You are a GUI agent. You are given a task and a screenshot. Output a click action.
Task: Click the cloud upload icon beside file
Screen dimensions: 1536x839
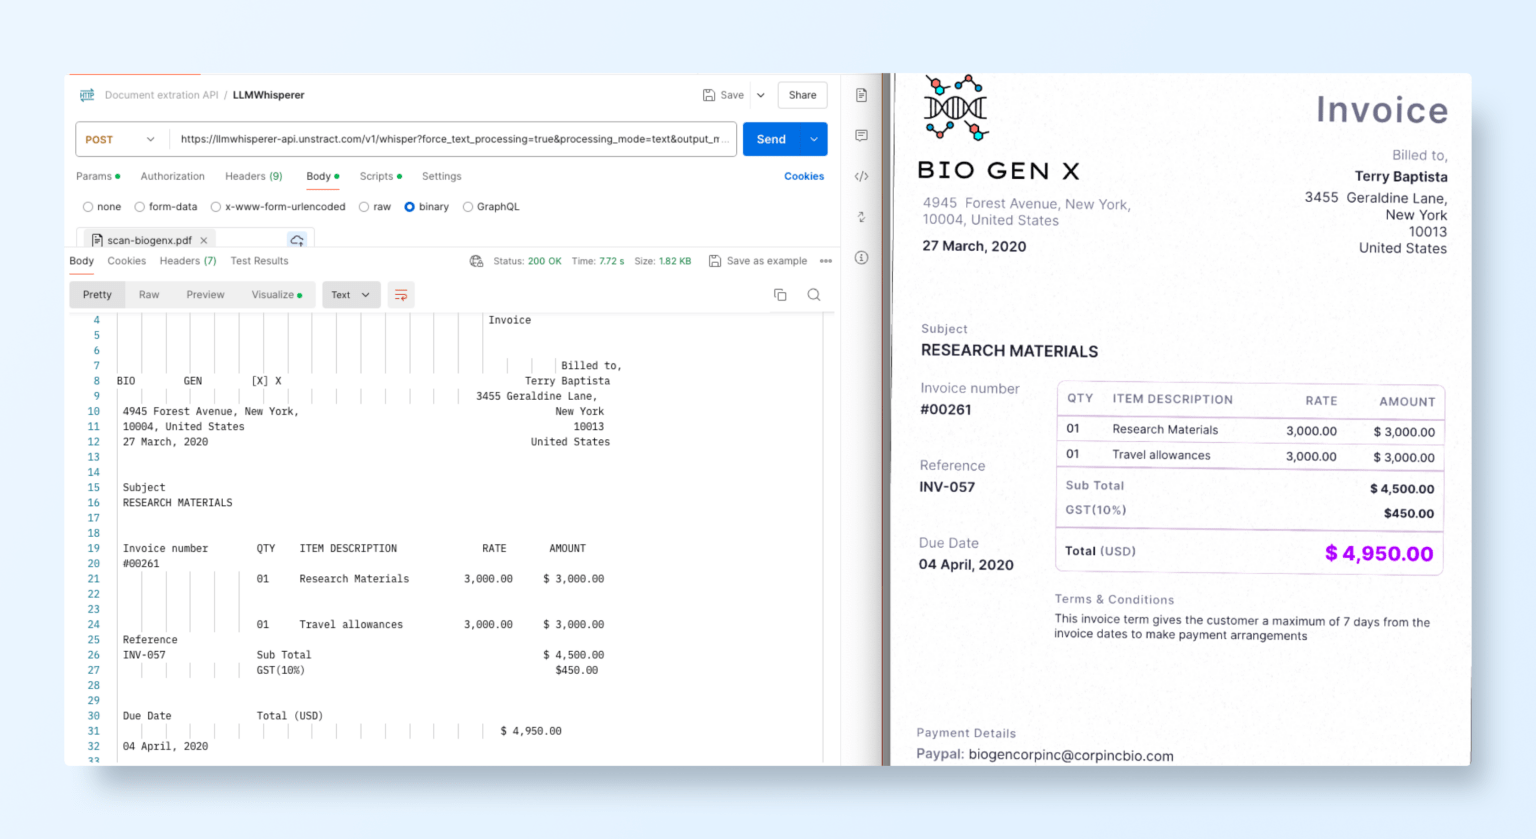point(297,240)
